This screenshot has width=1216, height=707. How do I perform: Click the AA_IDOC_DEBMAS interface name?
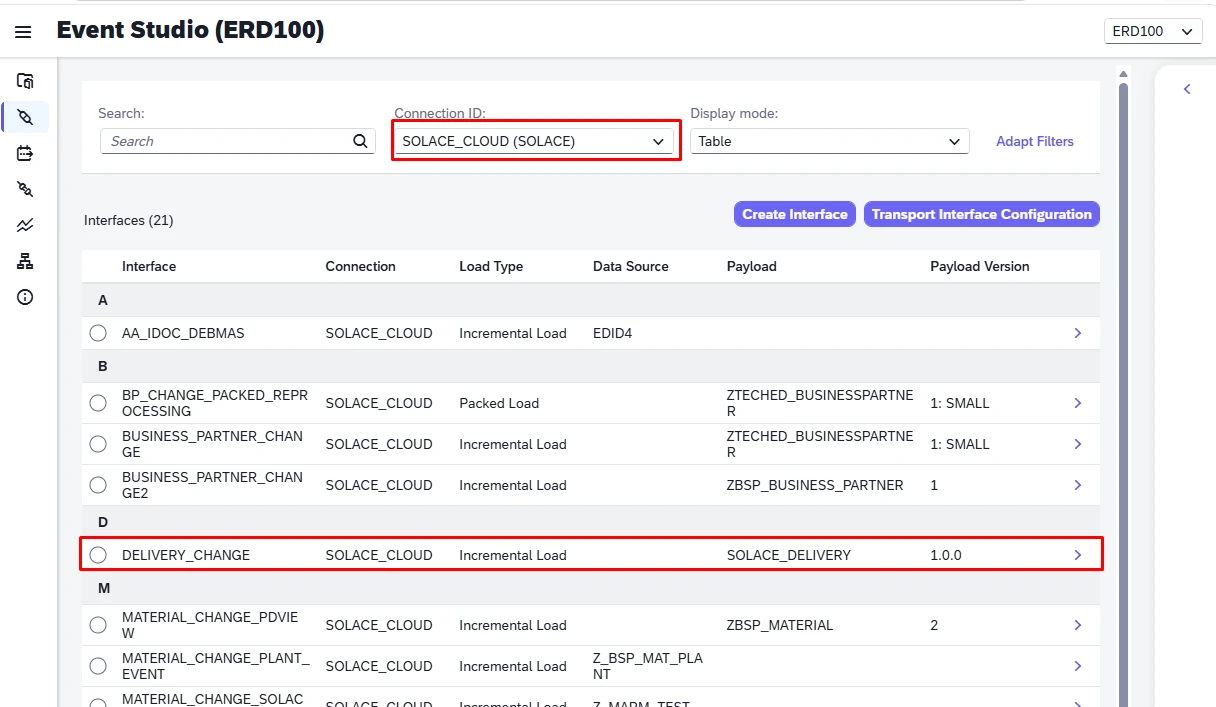(183, 333)
